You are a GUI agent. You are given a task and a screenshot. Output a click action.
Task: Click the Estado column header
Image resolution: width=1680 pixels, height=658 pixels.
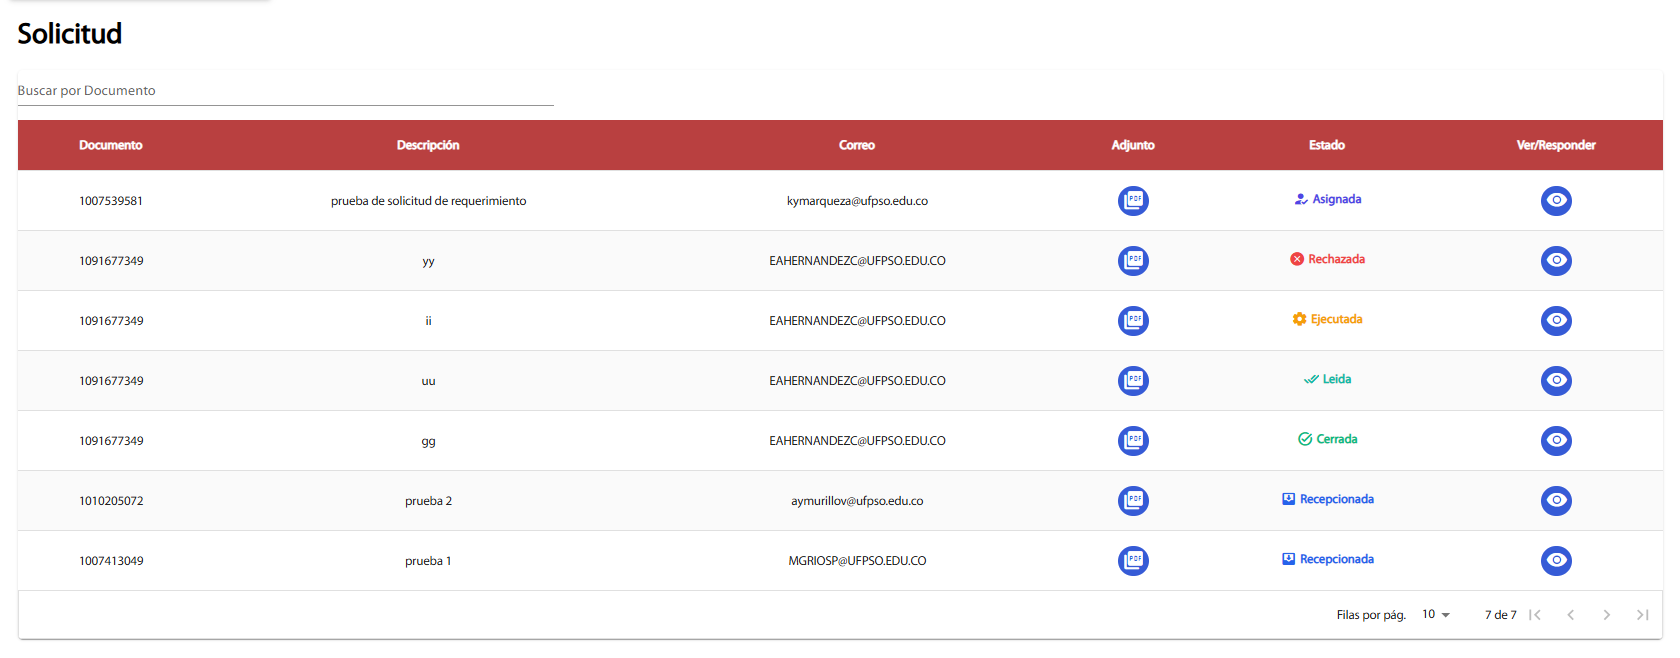1326,145
